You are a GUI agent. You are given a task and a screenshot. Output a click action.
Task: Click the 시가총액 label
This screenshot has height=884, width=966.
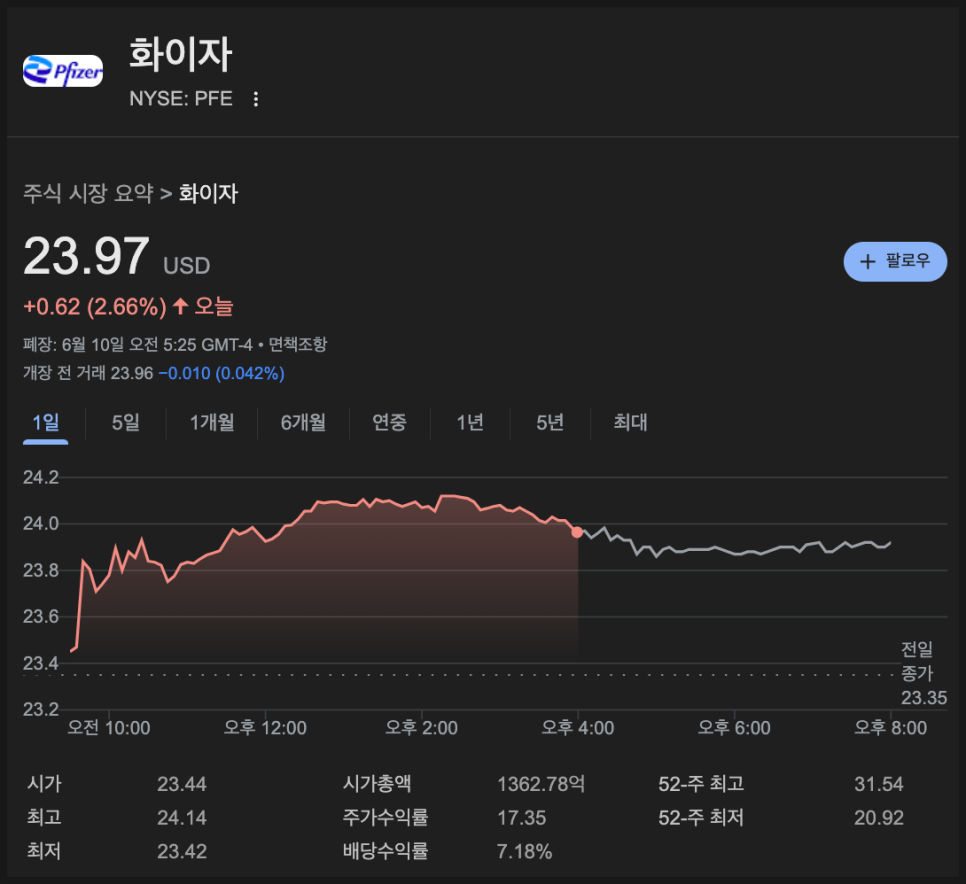click(376, 784)
